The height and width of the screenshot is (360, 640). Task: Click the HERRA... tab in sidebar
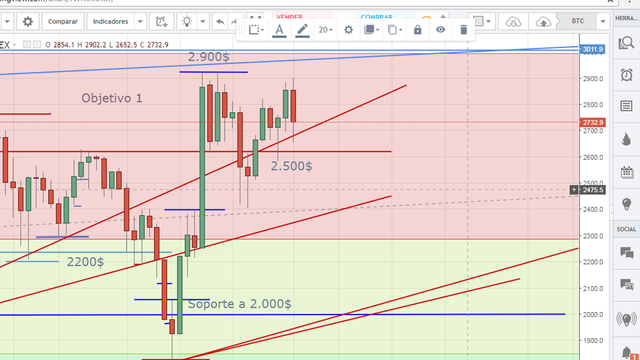626,18
